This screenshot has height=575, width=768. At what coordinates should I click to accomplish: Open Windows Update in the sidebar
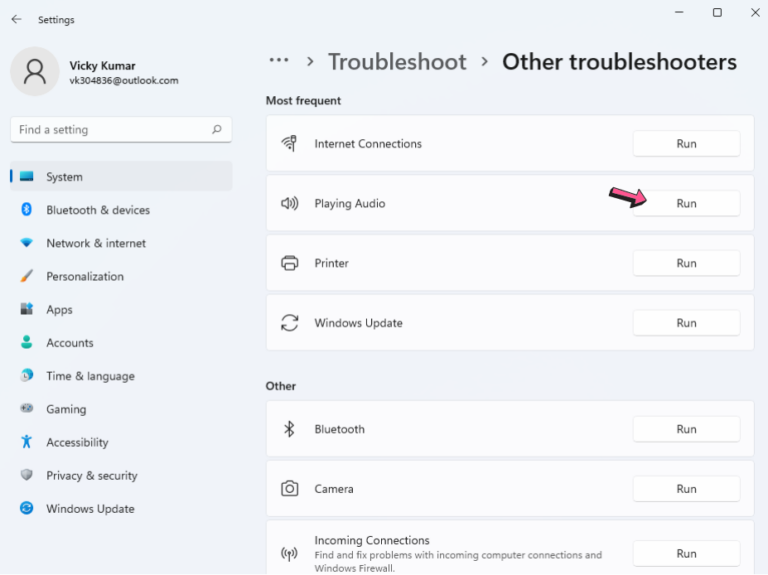(90, 509)
